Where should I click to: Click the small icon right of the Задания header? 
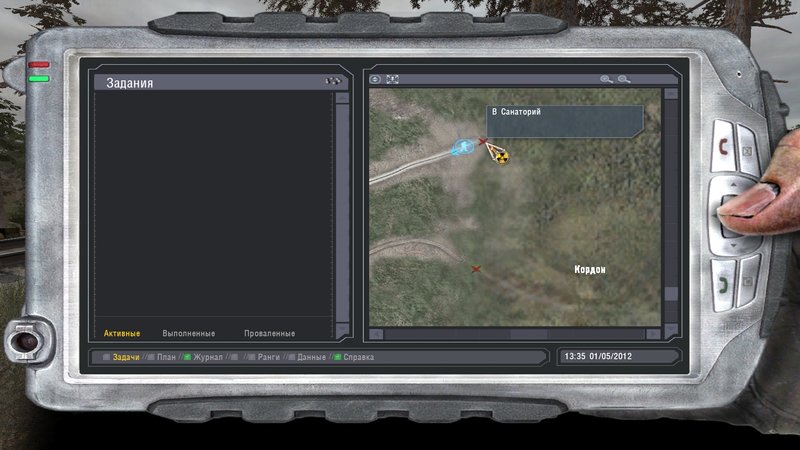[x=333, y=82]
